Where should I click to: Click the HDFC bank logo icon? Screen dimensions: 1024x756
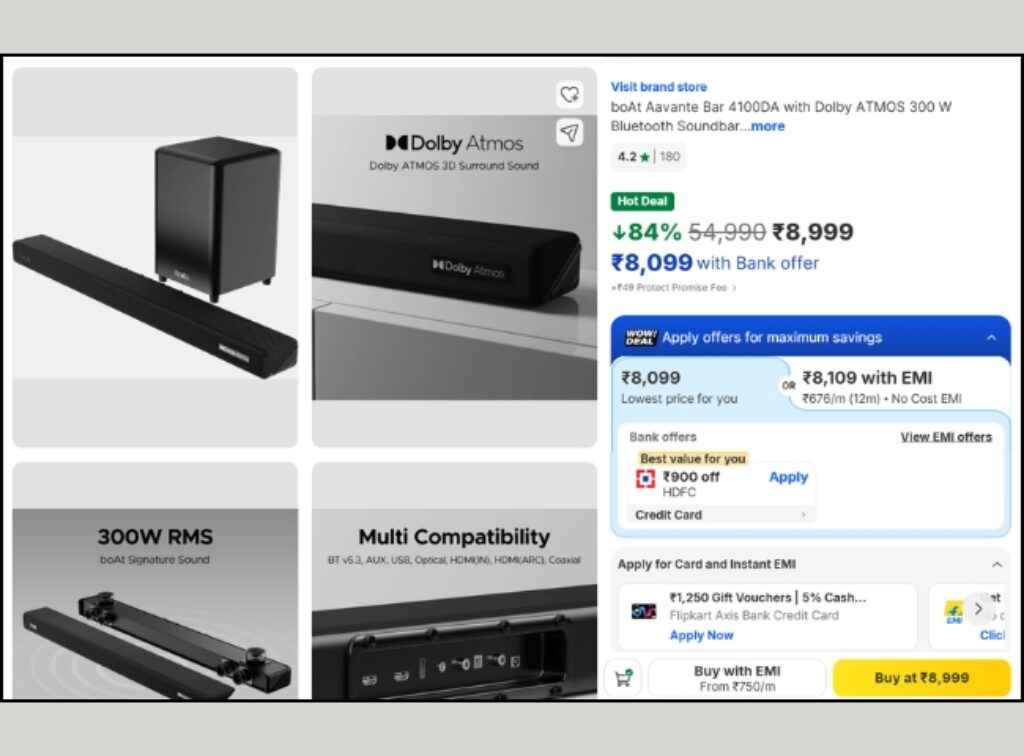tap(645, 479)
